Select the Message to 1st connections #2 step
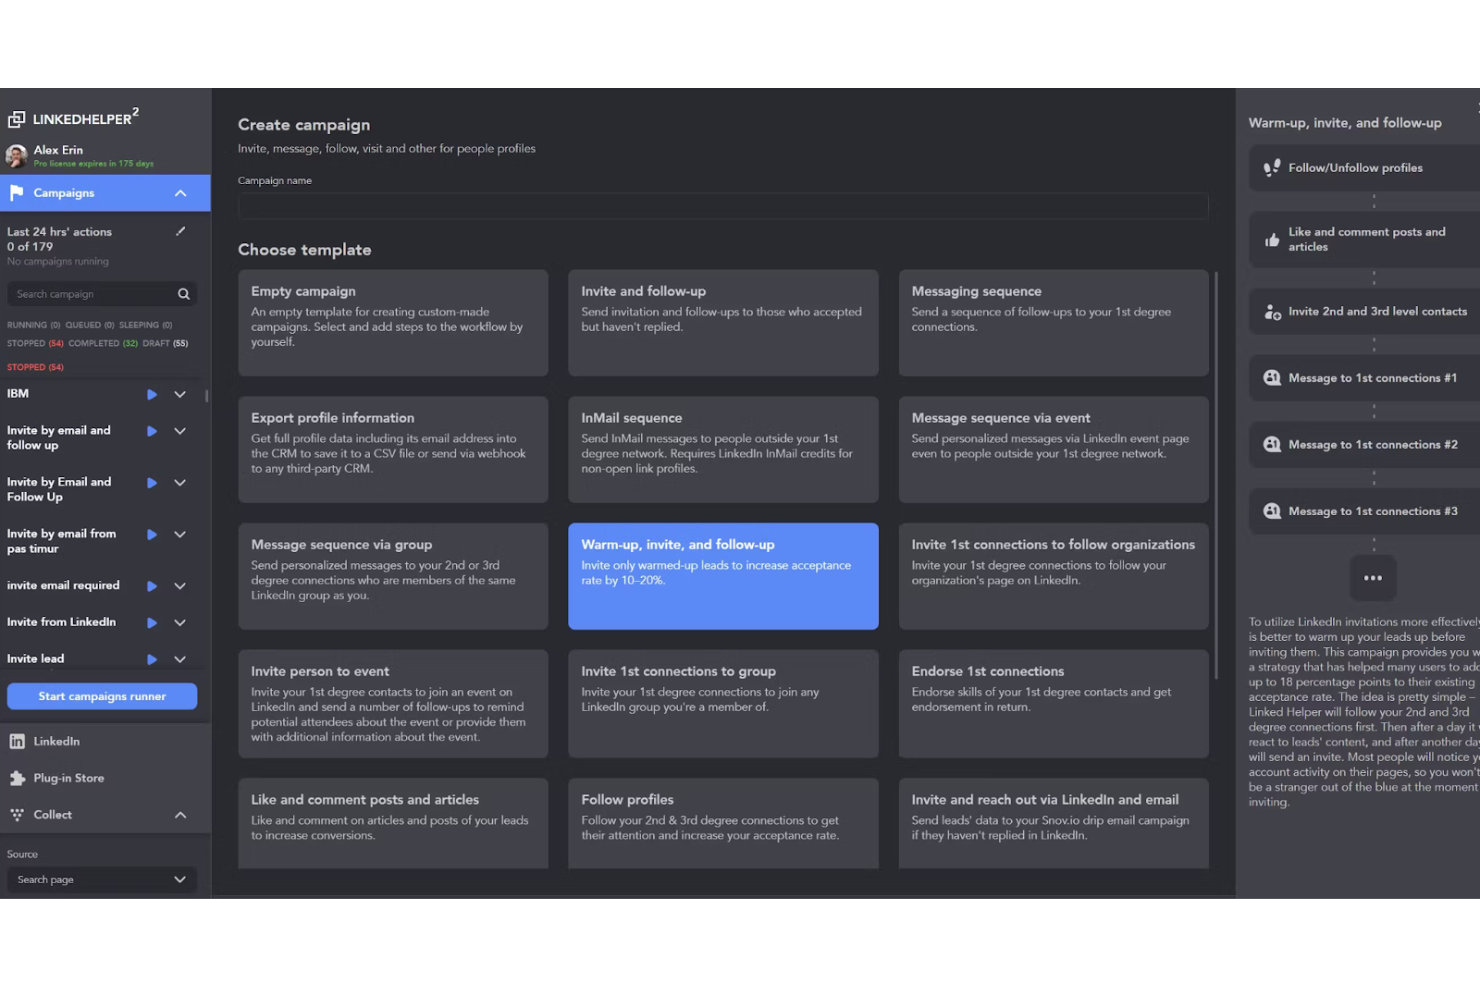The image size is (1480, 987). coord(1364,445)
